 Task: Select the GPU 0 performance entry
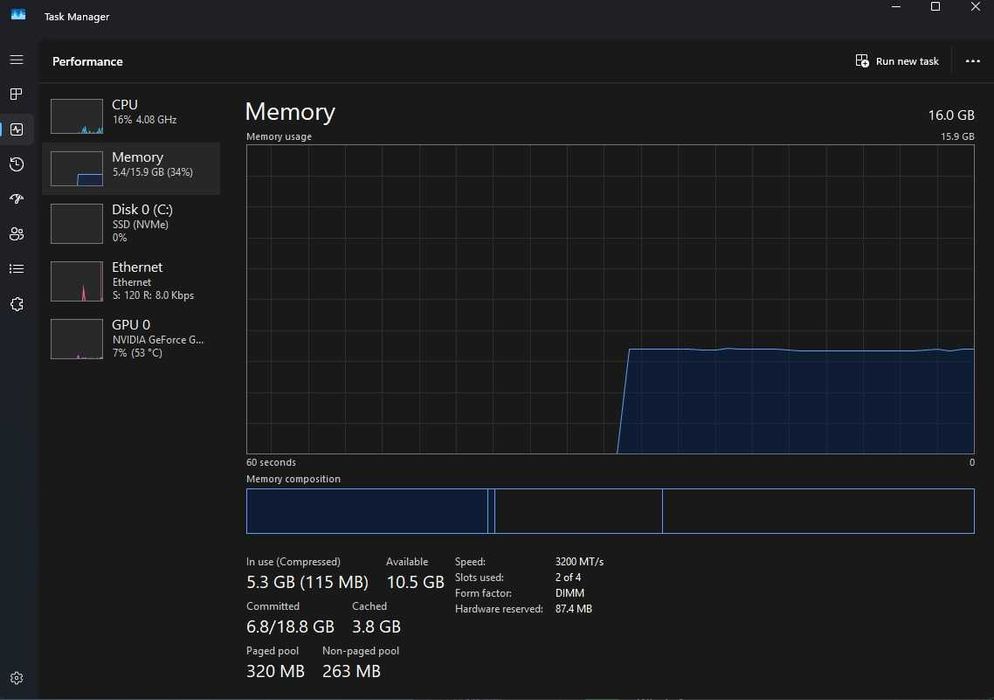pos(131,339)
